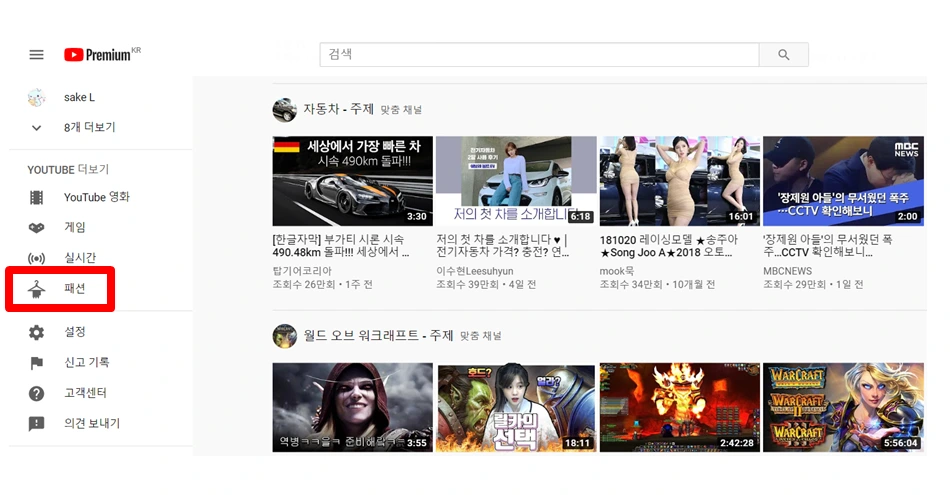Click the 게임 gaming icon
The width and height of the screenshot is (950, 495).
tap(36, 228)
